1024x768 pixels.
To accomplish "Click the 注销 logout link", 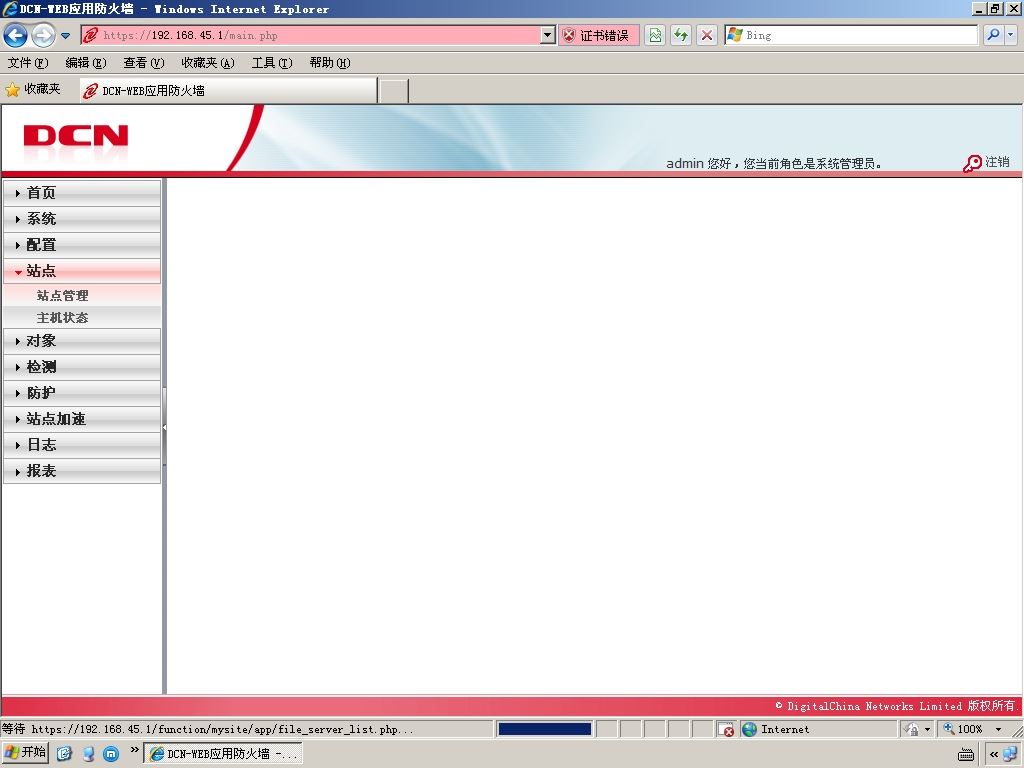I will [x=997, y=162].
